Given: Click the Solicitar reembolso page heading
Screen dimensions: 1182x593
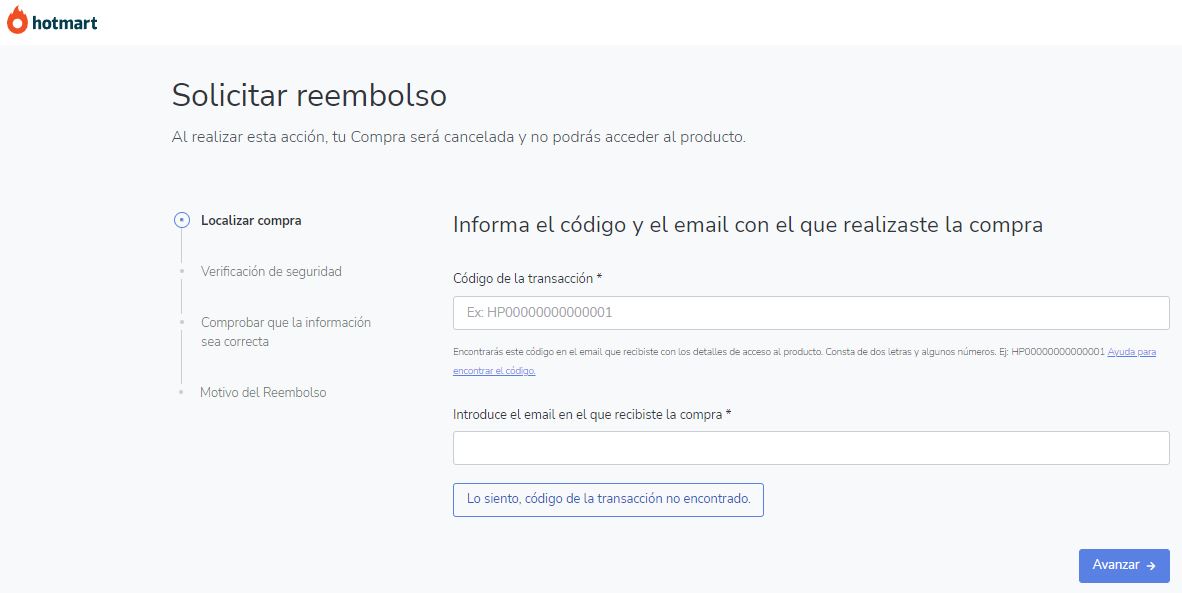Looking at the screenshot, I should tap(309, 95).
